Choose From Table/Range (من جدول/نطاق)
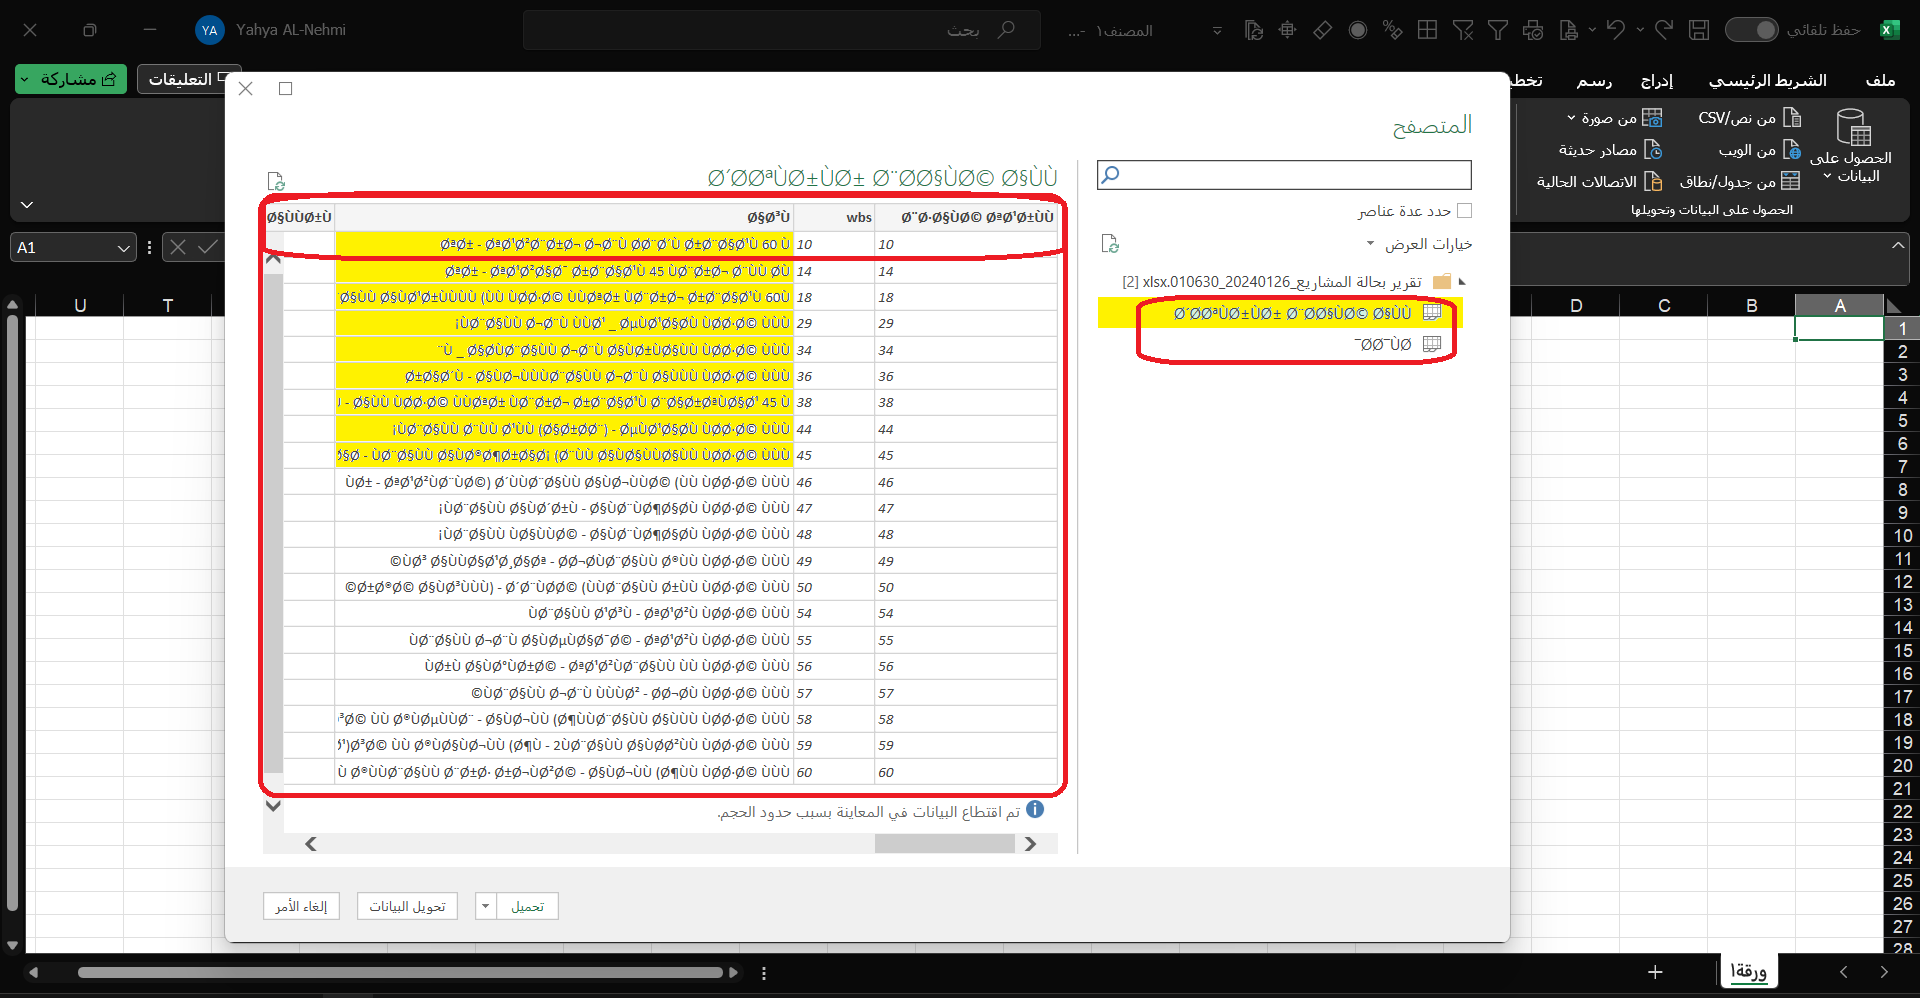The height and width of the screenshot is (998, 1920). tap(1790, 181)
